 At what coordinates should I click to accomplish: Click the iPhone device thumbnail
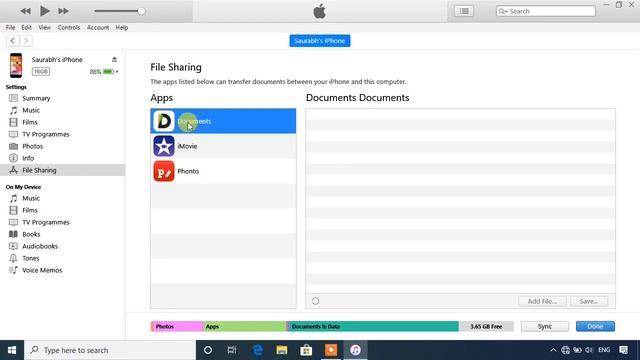(16, 65)
